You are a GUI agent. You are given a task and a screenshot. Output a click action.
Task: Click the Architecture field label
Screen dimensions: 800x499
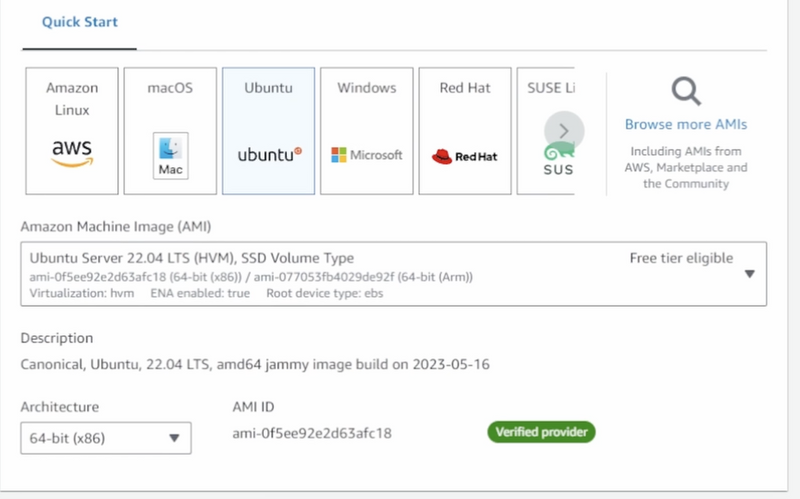coord(60,407)
